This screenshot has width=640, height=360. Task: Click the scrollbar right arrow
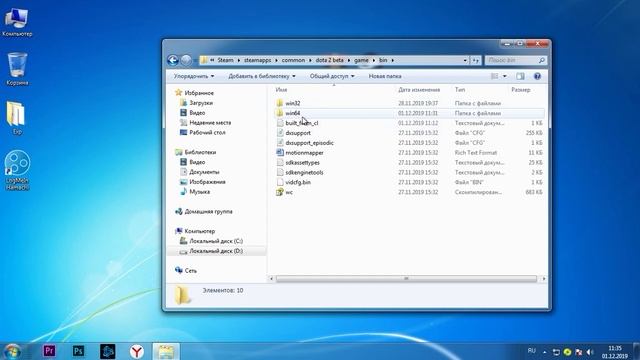[543, 279]
